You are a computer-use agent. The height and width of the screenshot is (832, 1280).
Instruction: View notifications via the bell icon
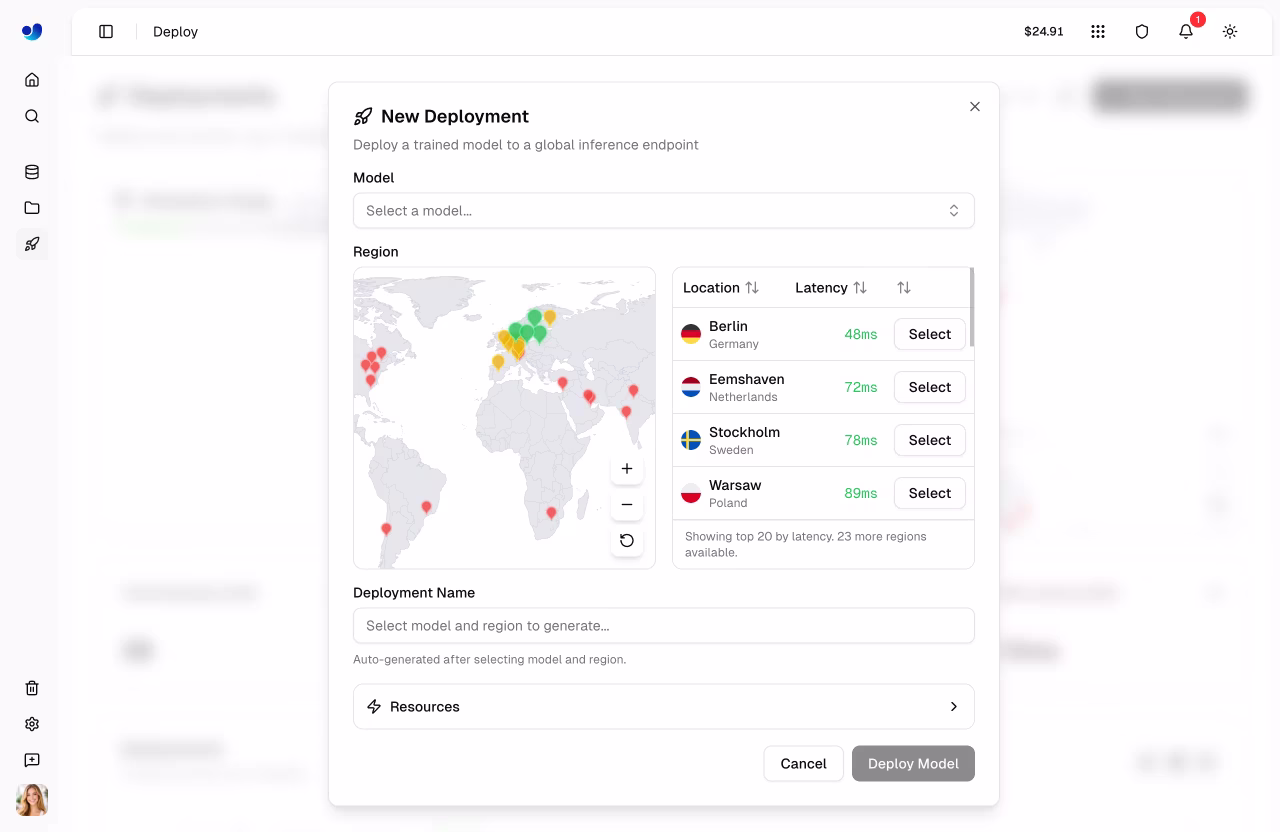click(x=1186, y=31)
